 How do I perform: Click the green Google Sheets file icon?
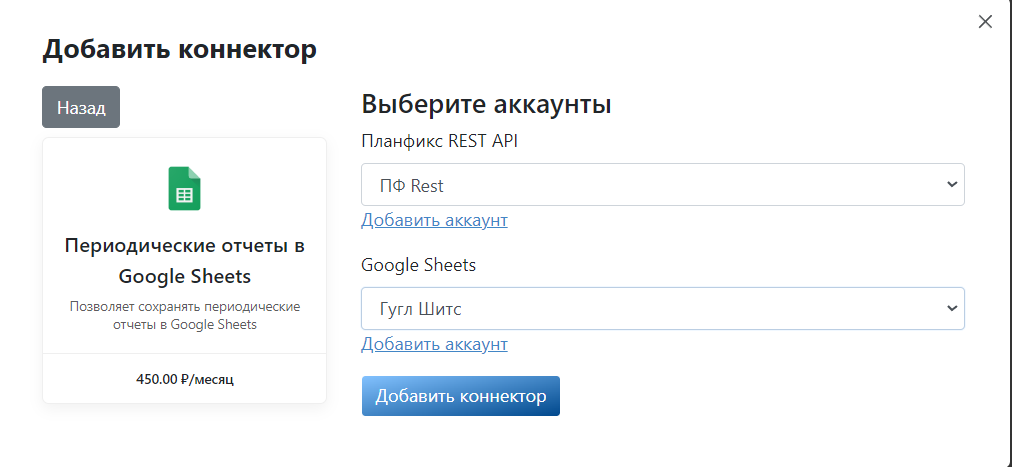tap(185, 188)
